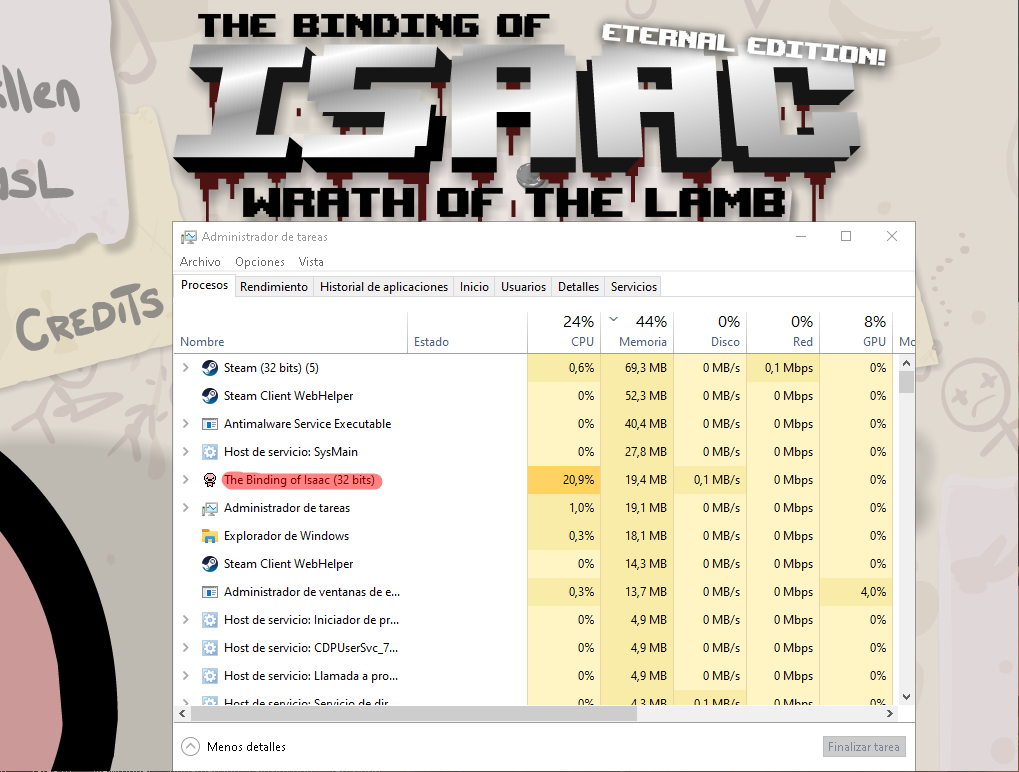Viewport: 1019px width, 772px height.
Task: Switch to the Detalles tab
Action: pos(578,287)
